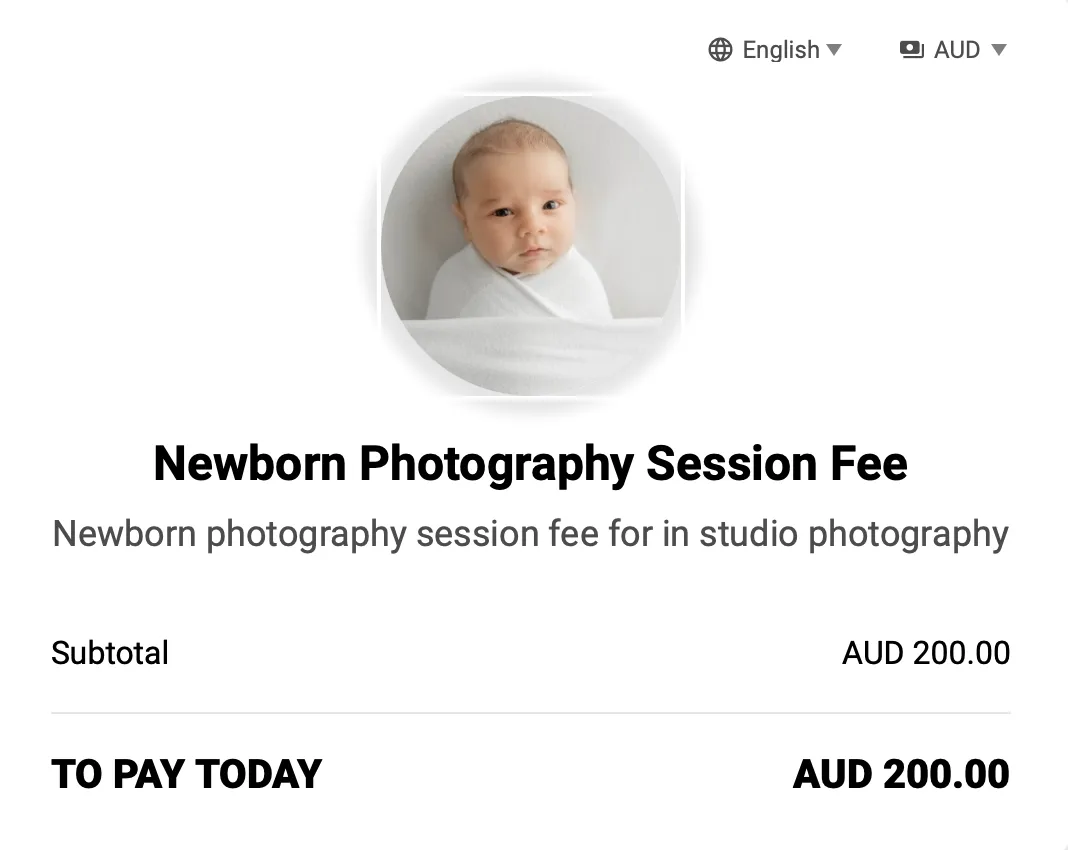Expand the arrow beside AUD
Screen dimensions: 1068x850
tap(998, 50)
